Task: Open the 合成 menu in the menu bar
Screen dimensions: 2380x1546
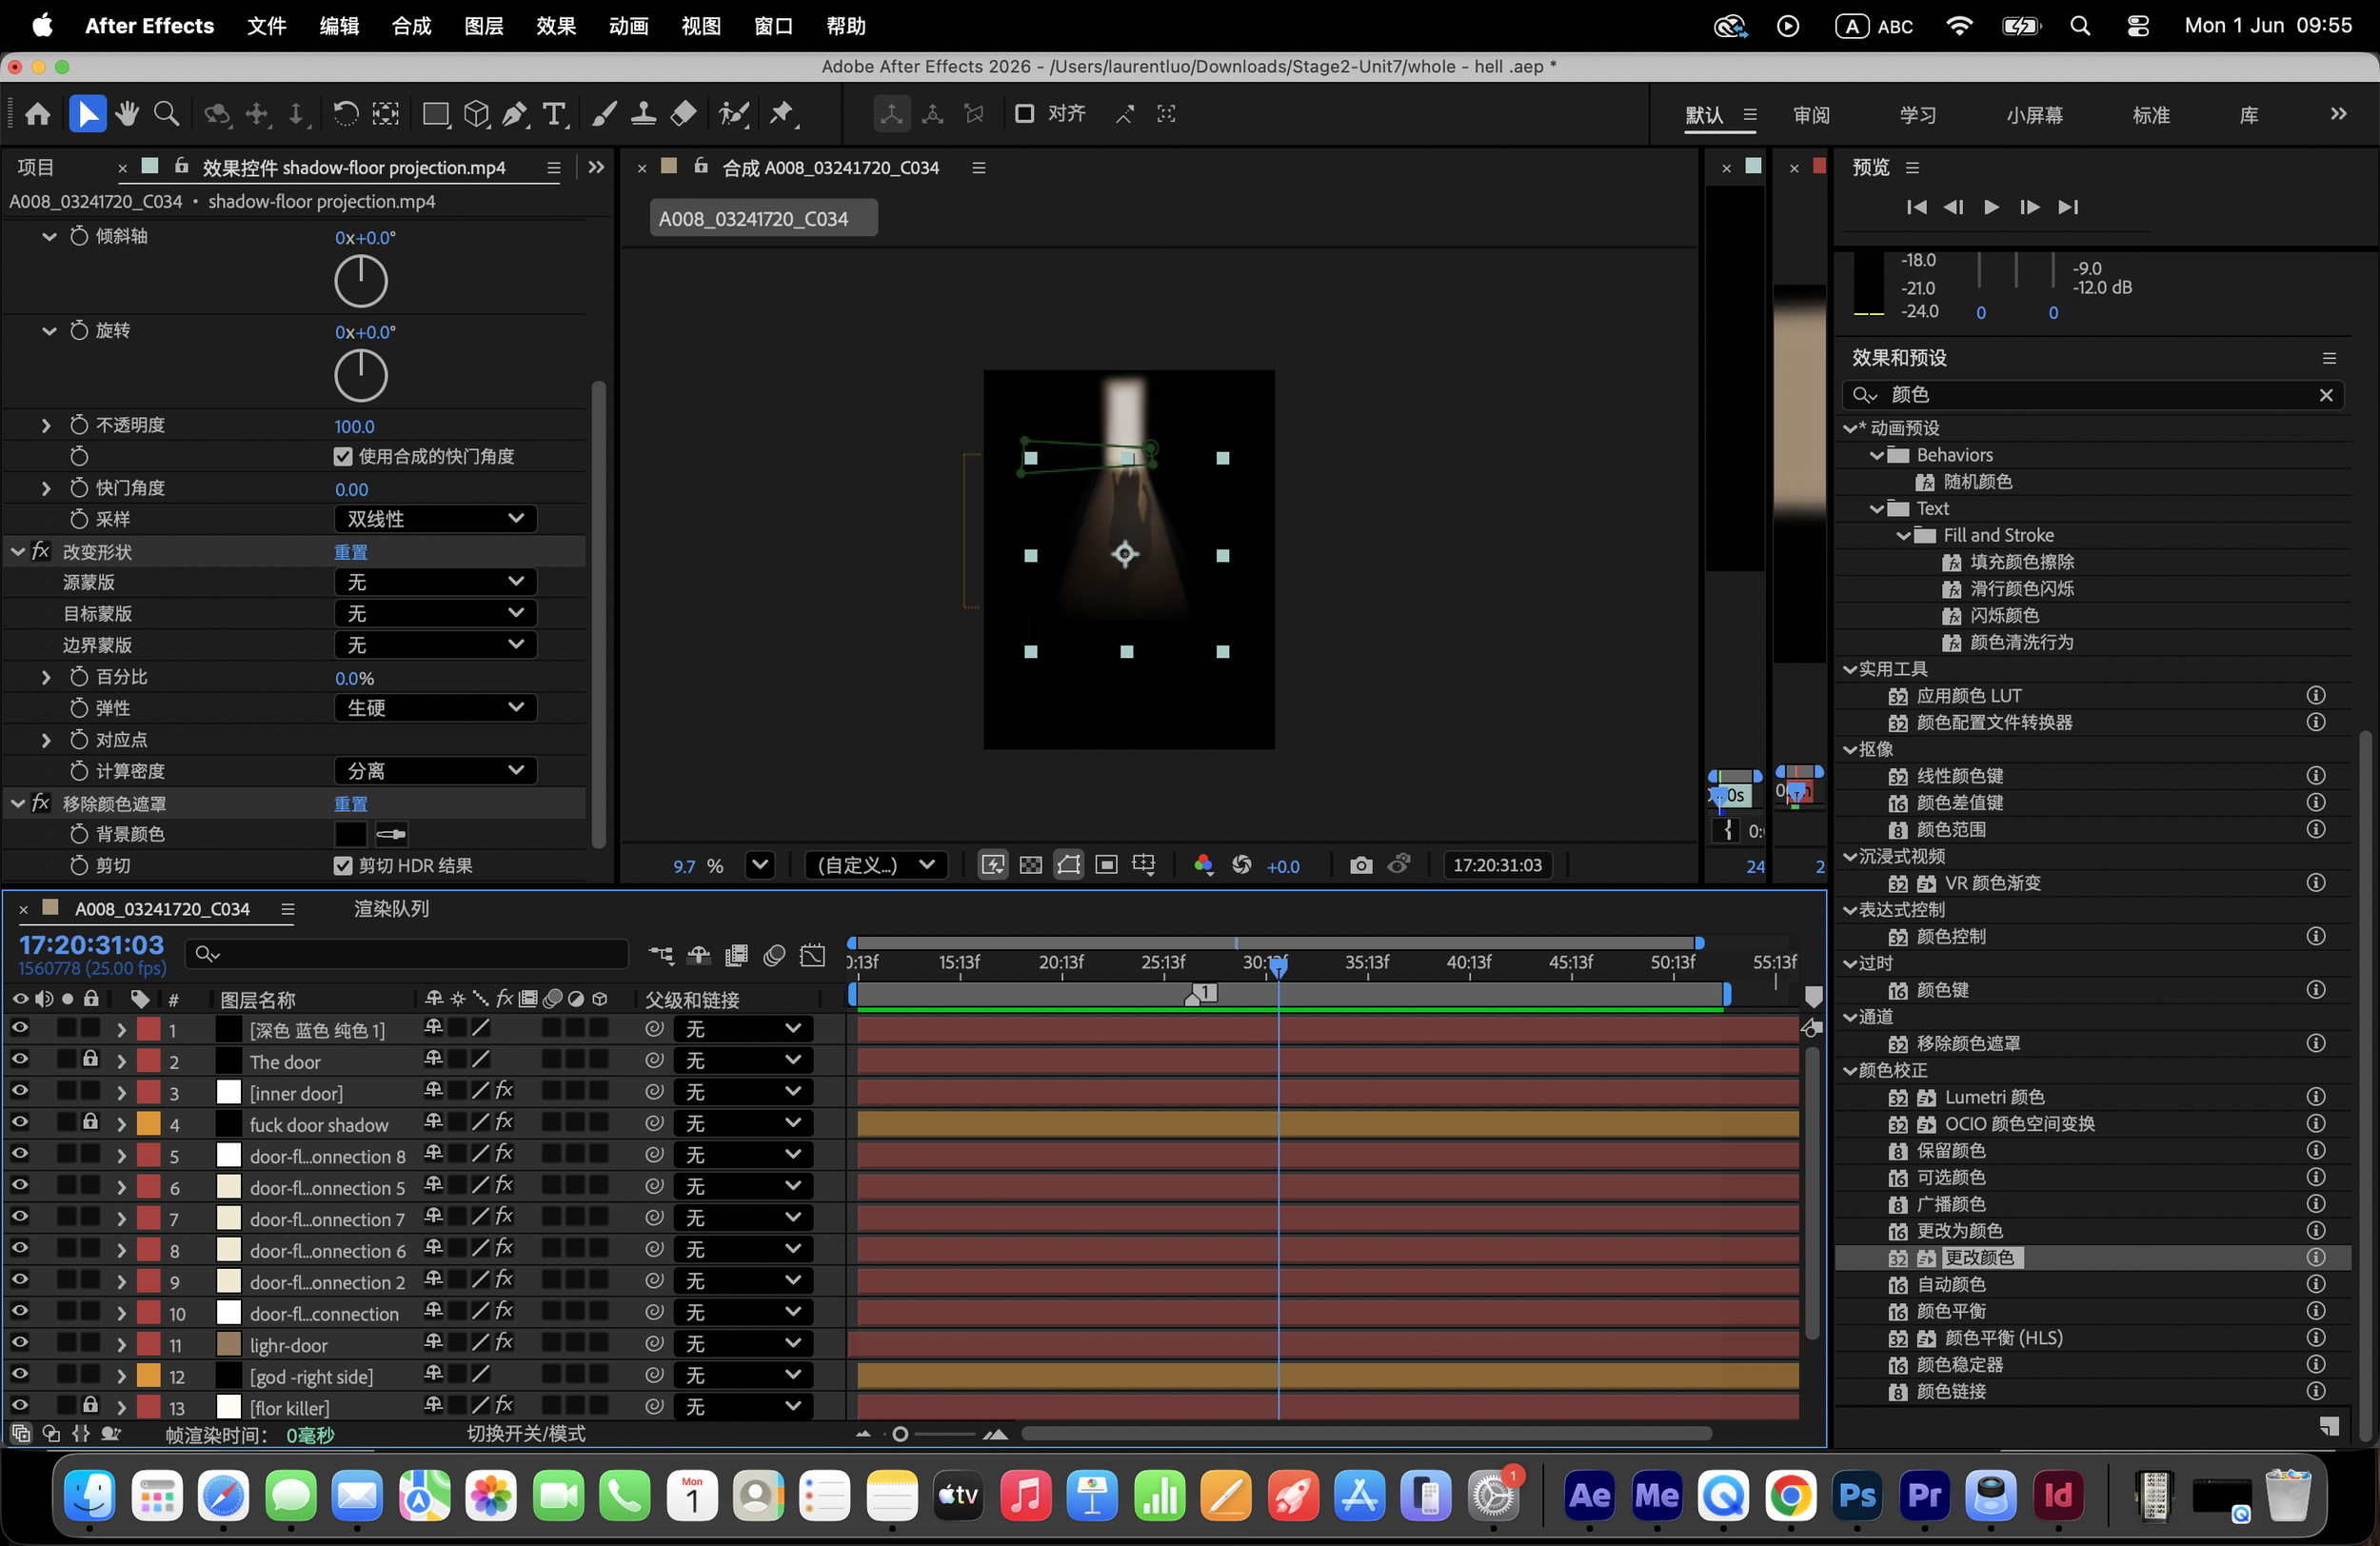Action: tap(411, 26)
